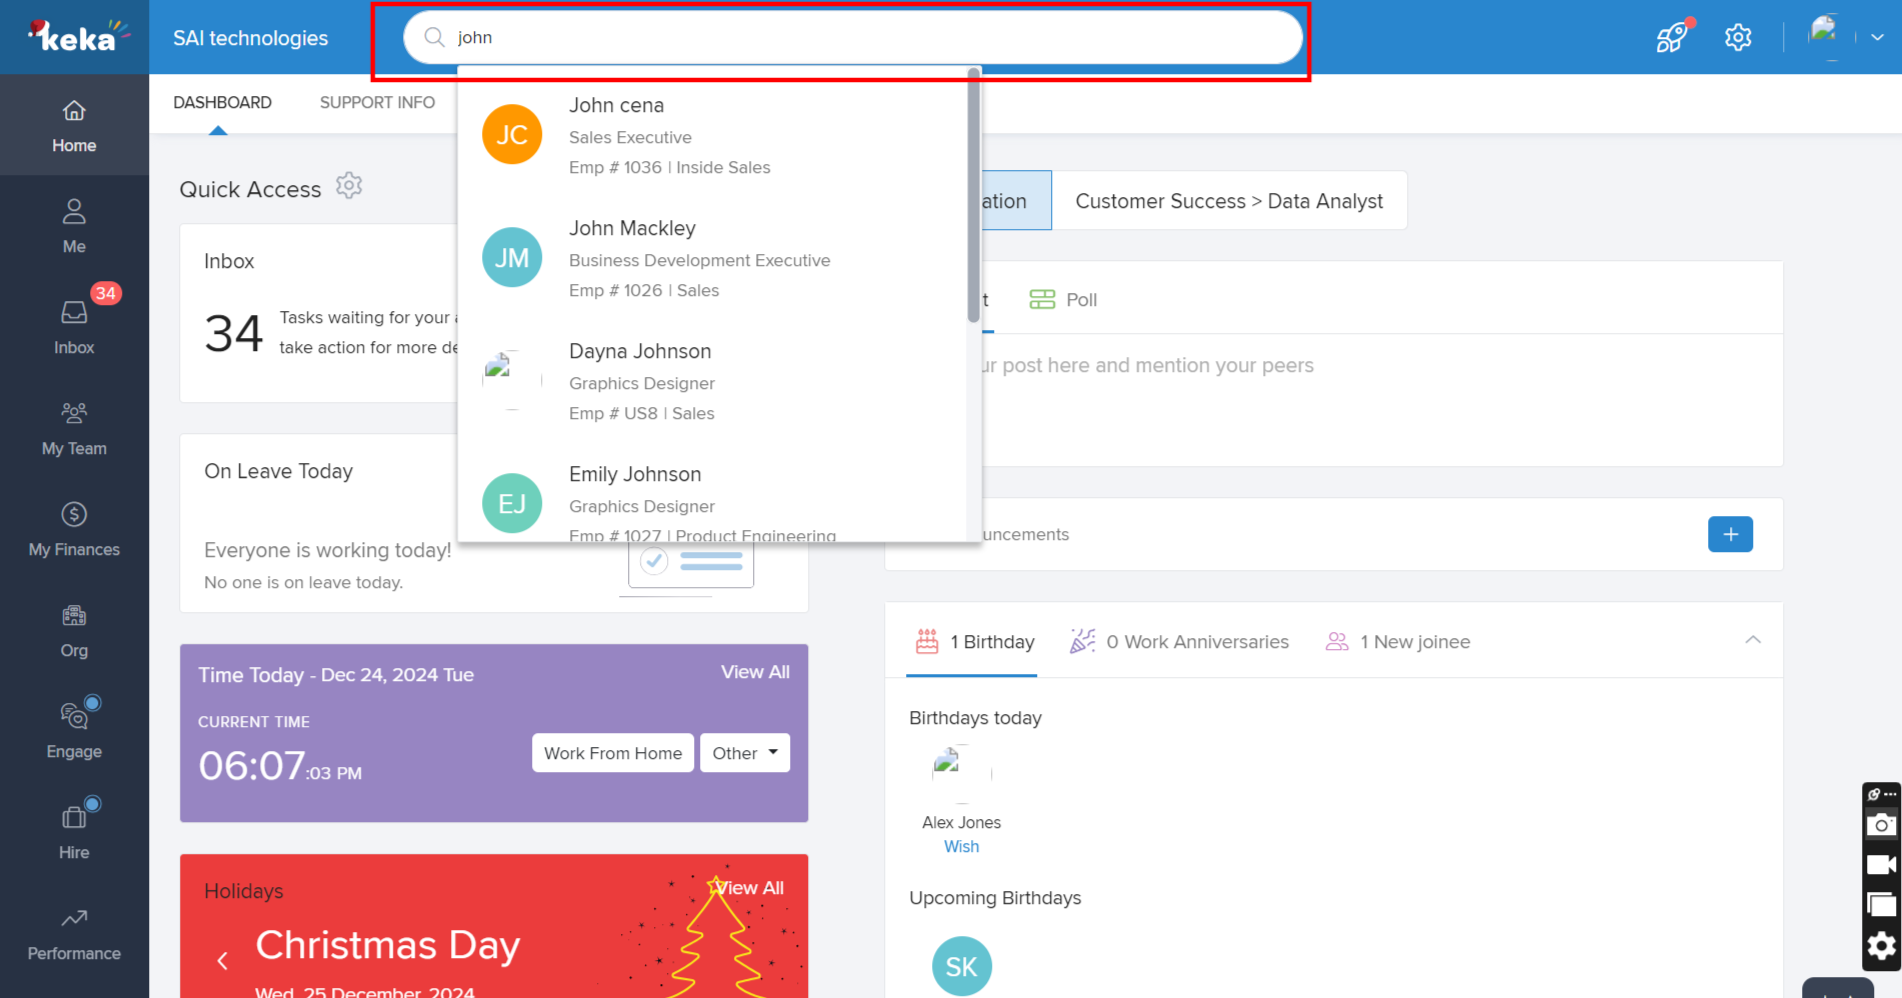Open settings gear in top bar
This screenshot has width=1902, height=998.
point(1738,38)
